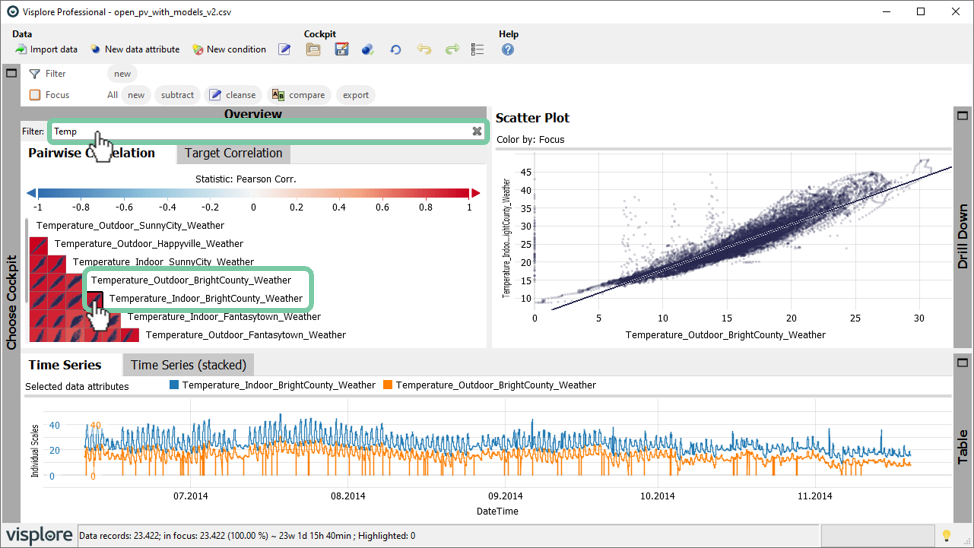The image size is (974, 548).
Task: Switch to the Pairwise Correlation tab
Action: click(91, 153)
